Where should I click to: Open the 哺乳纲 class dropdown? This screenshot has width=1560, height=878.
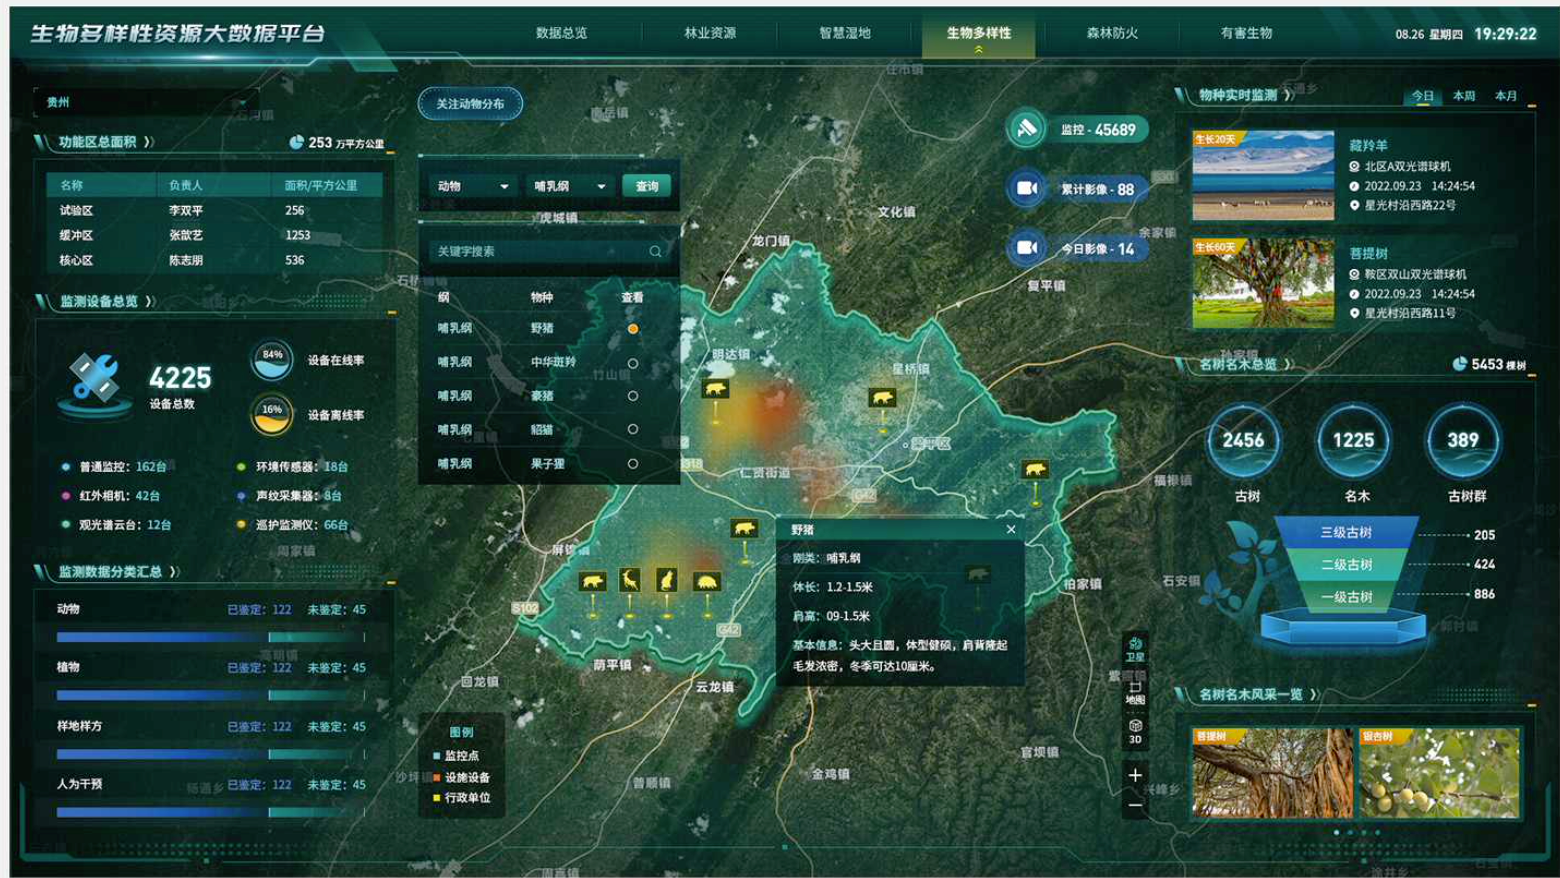click(569, 186)
